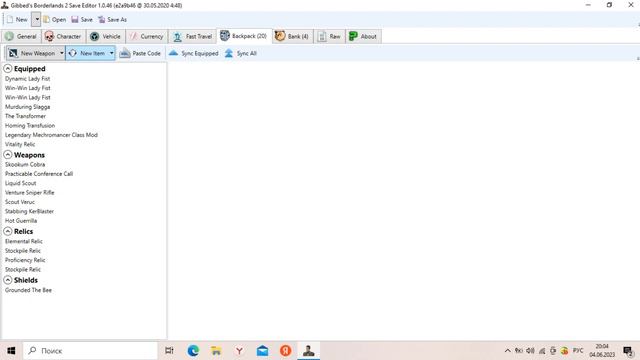The width and height of the screenshot is (640, 360).
Task: Select Proficiency Relic item
Action: tap(25, 260)
